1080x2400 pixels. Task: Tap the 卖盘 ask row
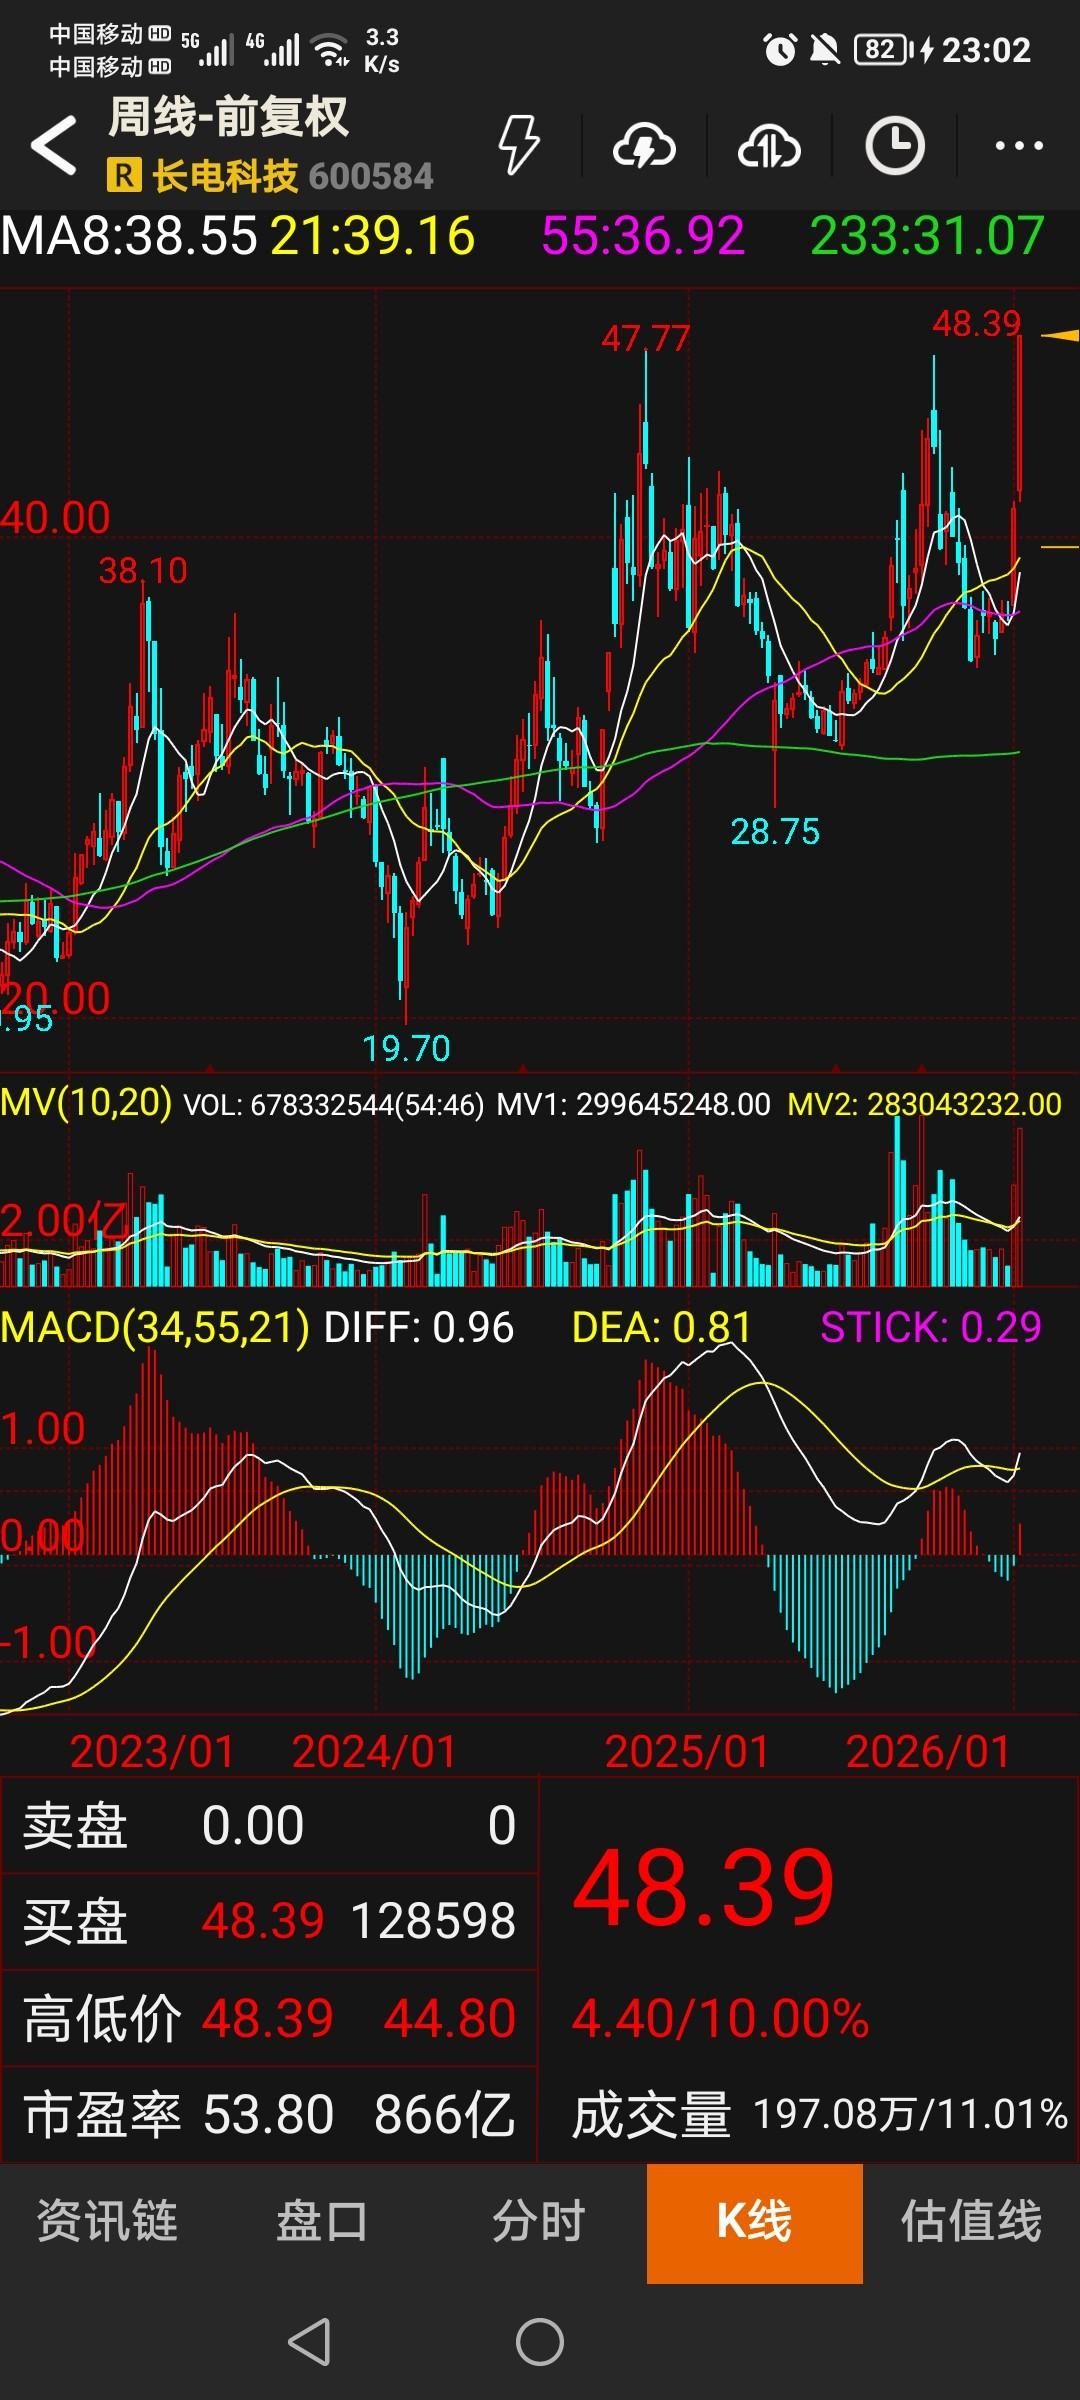click(269, 1826)
